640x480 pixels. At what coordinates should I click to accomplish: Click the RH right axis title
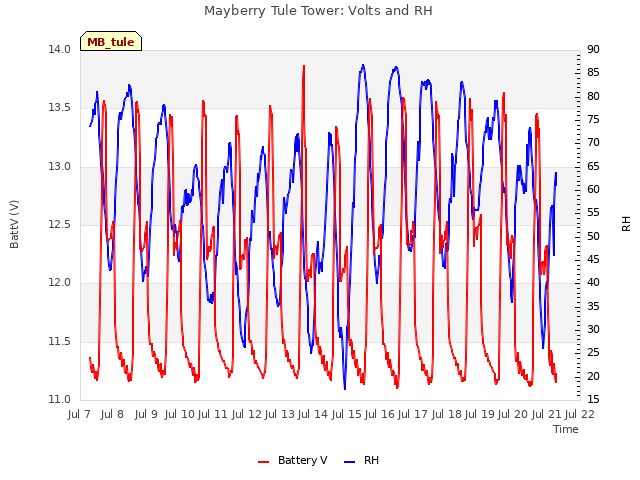tap(626, 224)
